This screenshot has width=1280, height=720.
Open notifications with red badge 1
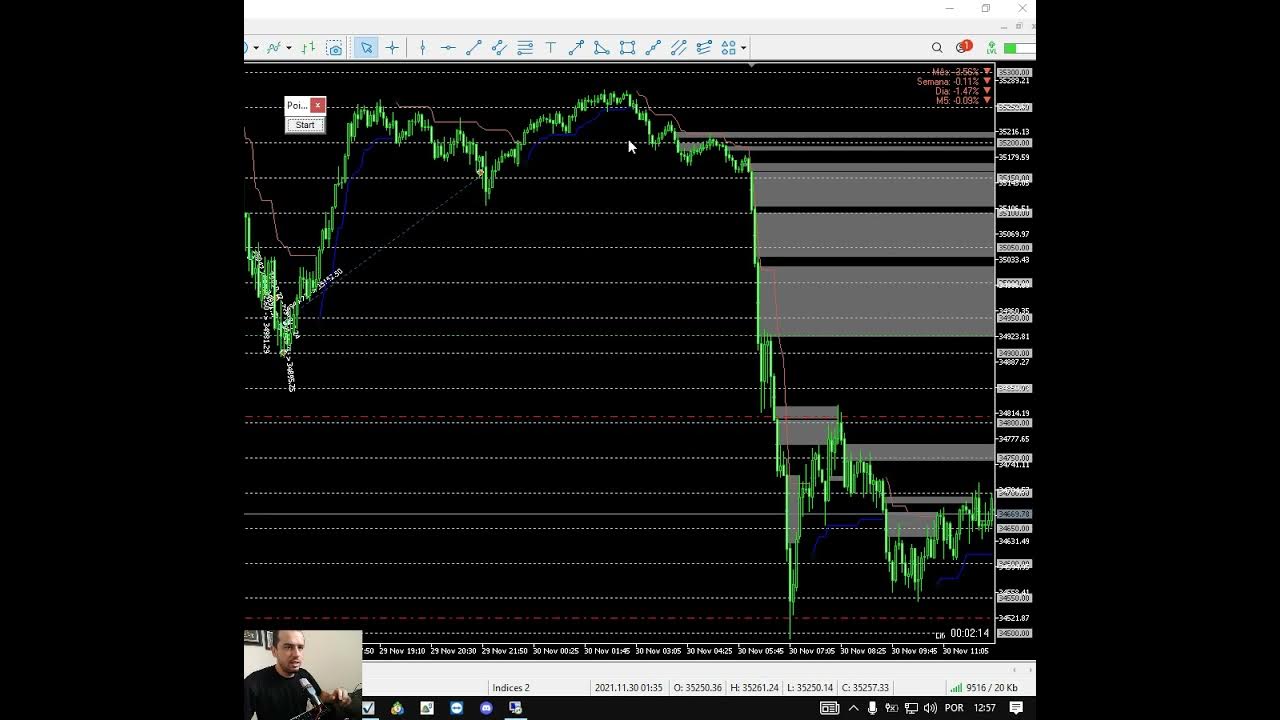[963, 47]
